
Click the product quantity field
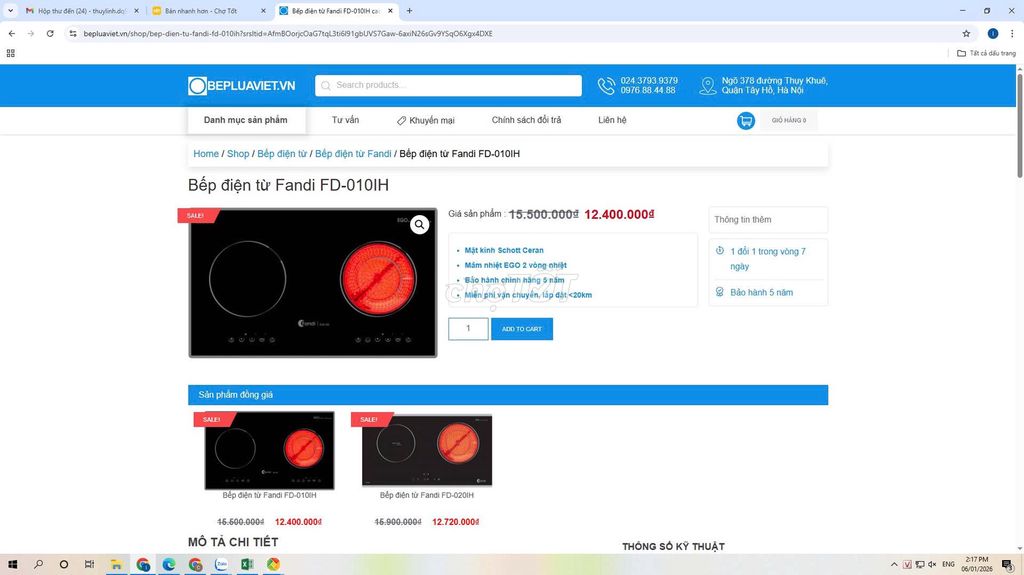[x=468, y=329]
